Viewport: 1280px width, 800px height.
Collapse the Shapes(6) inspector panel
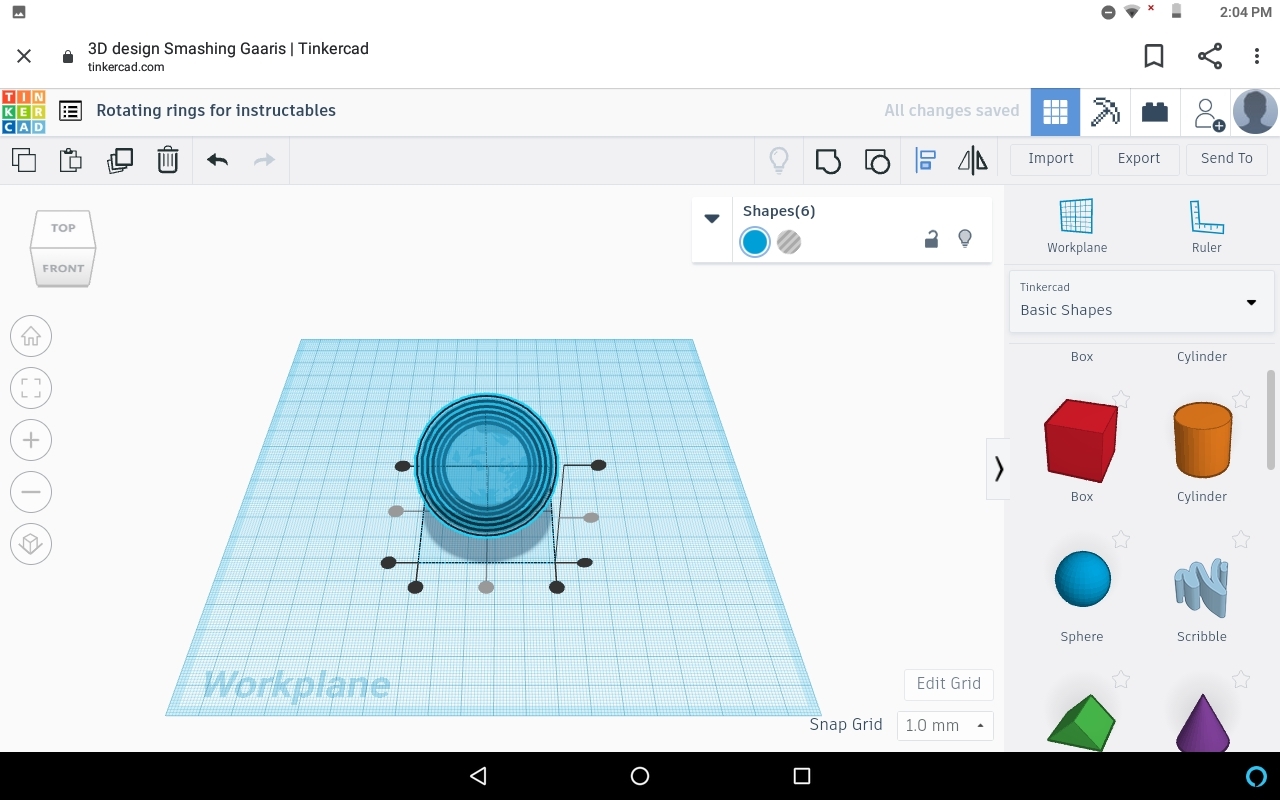pyautogui.click(x=712, y=218)
